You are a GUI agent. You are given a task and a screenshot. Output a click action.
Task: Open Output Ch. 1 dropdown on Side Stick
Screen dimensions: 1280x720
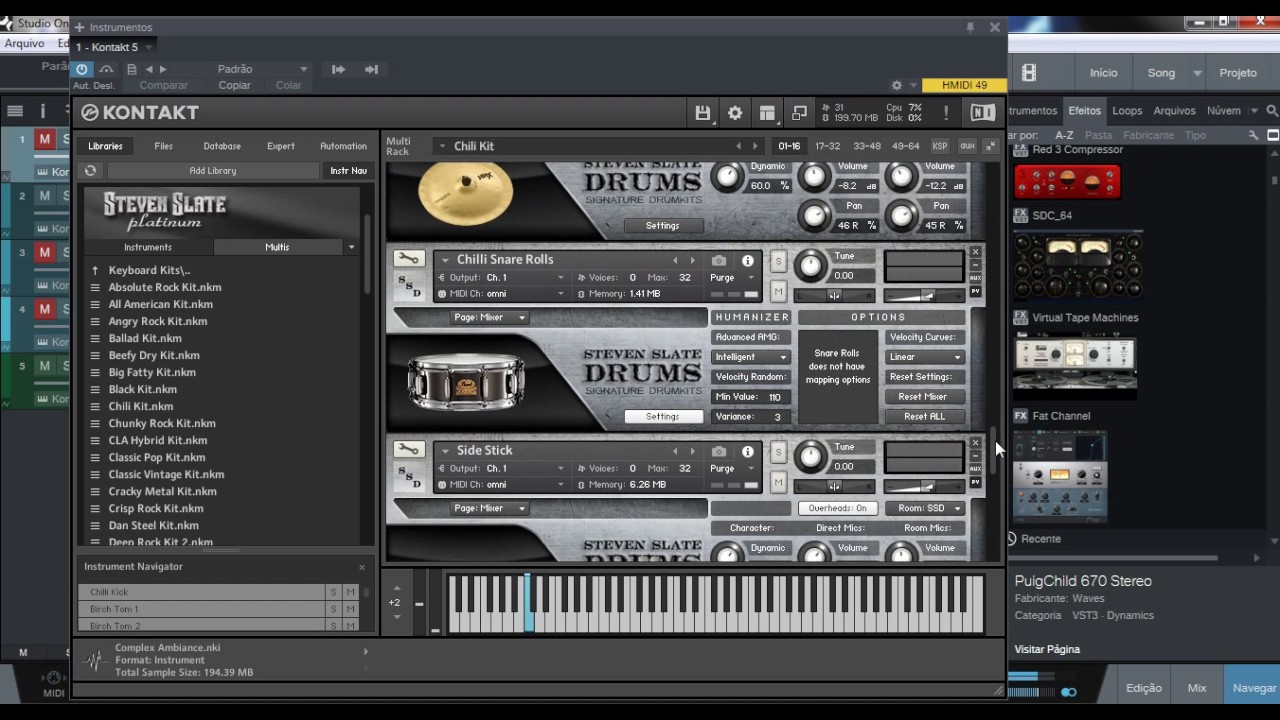(501, 468)
